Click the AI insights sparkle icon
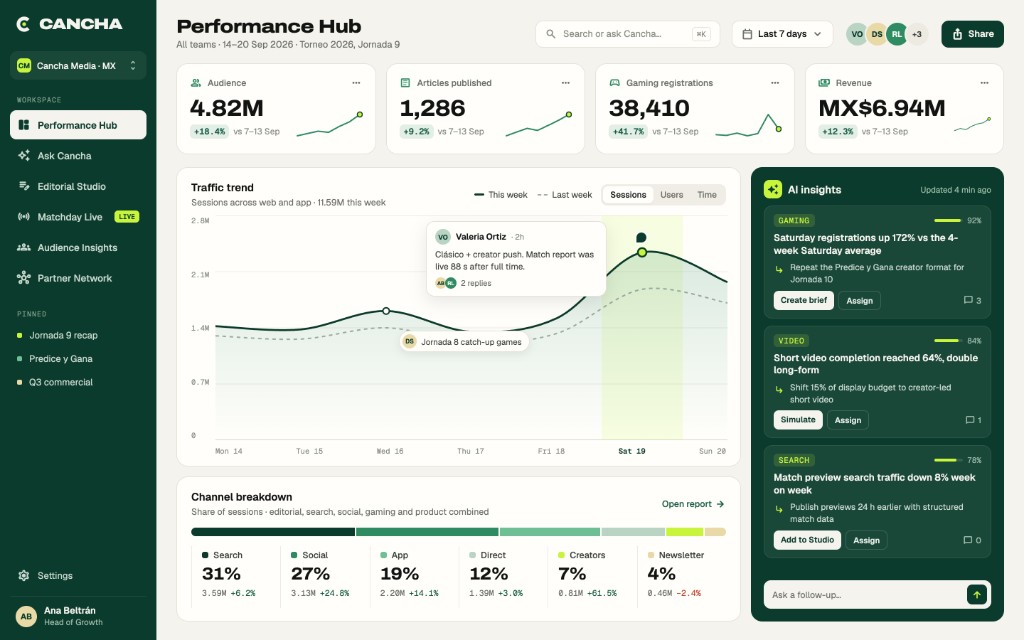 [x=773, y=189]
